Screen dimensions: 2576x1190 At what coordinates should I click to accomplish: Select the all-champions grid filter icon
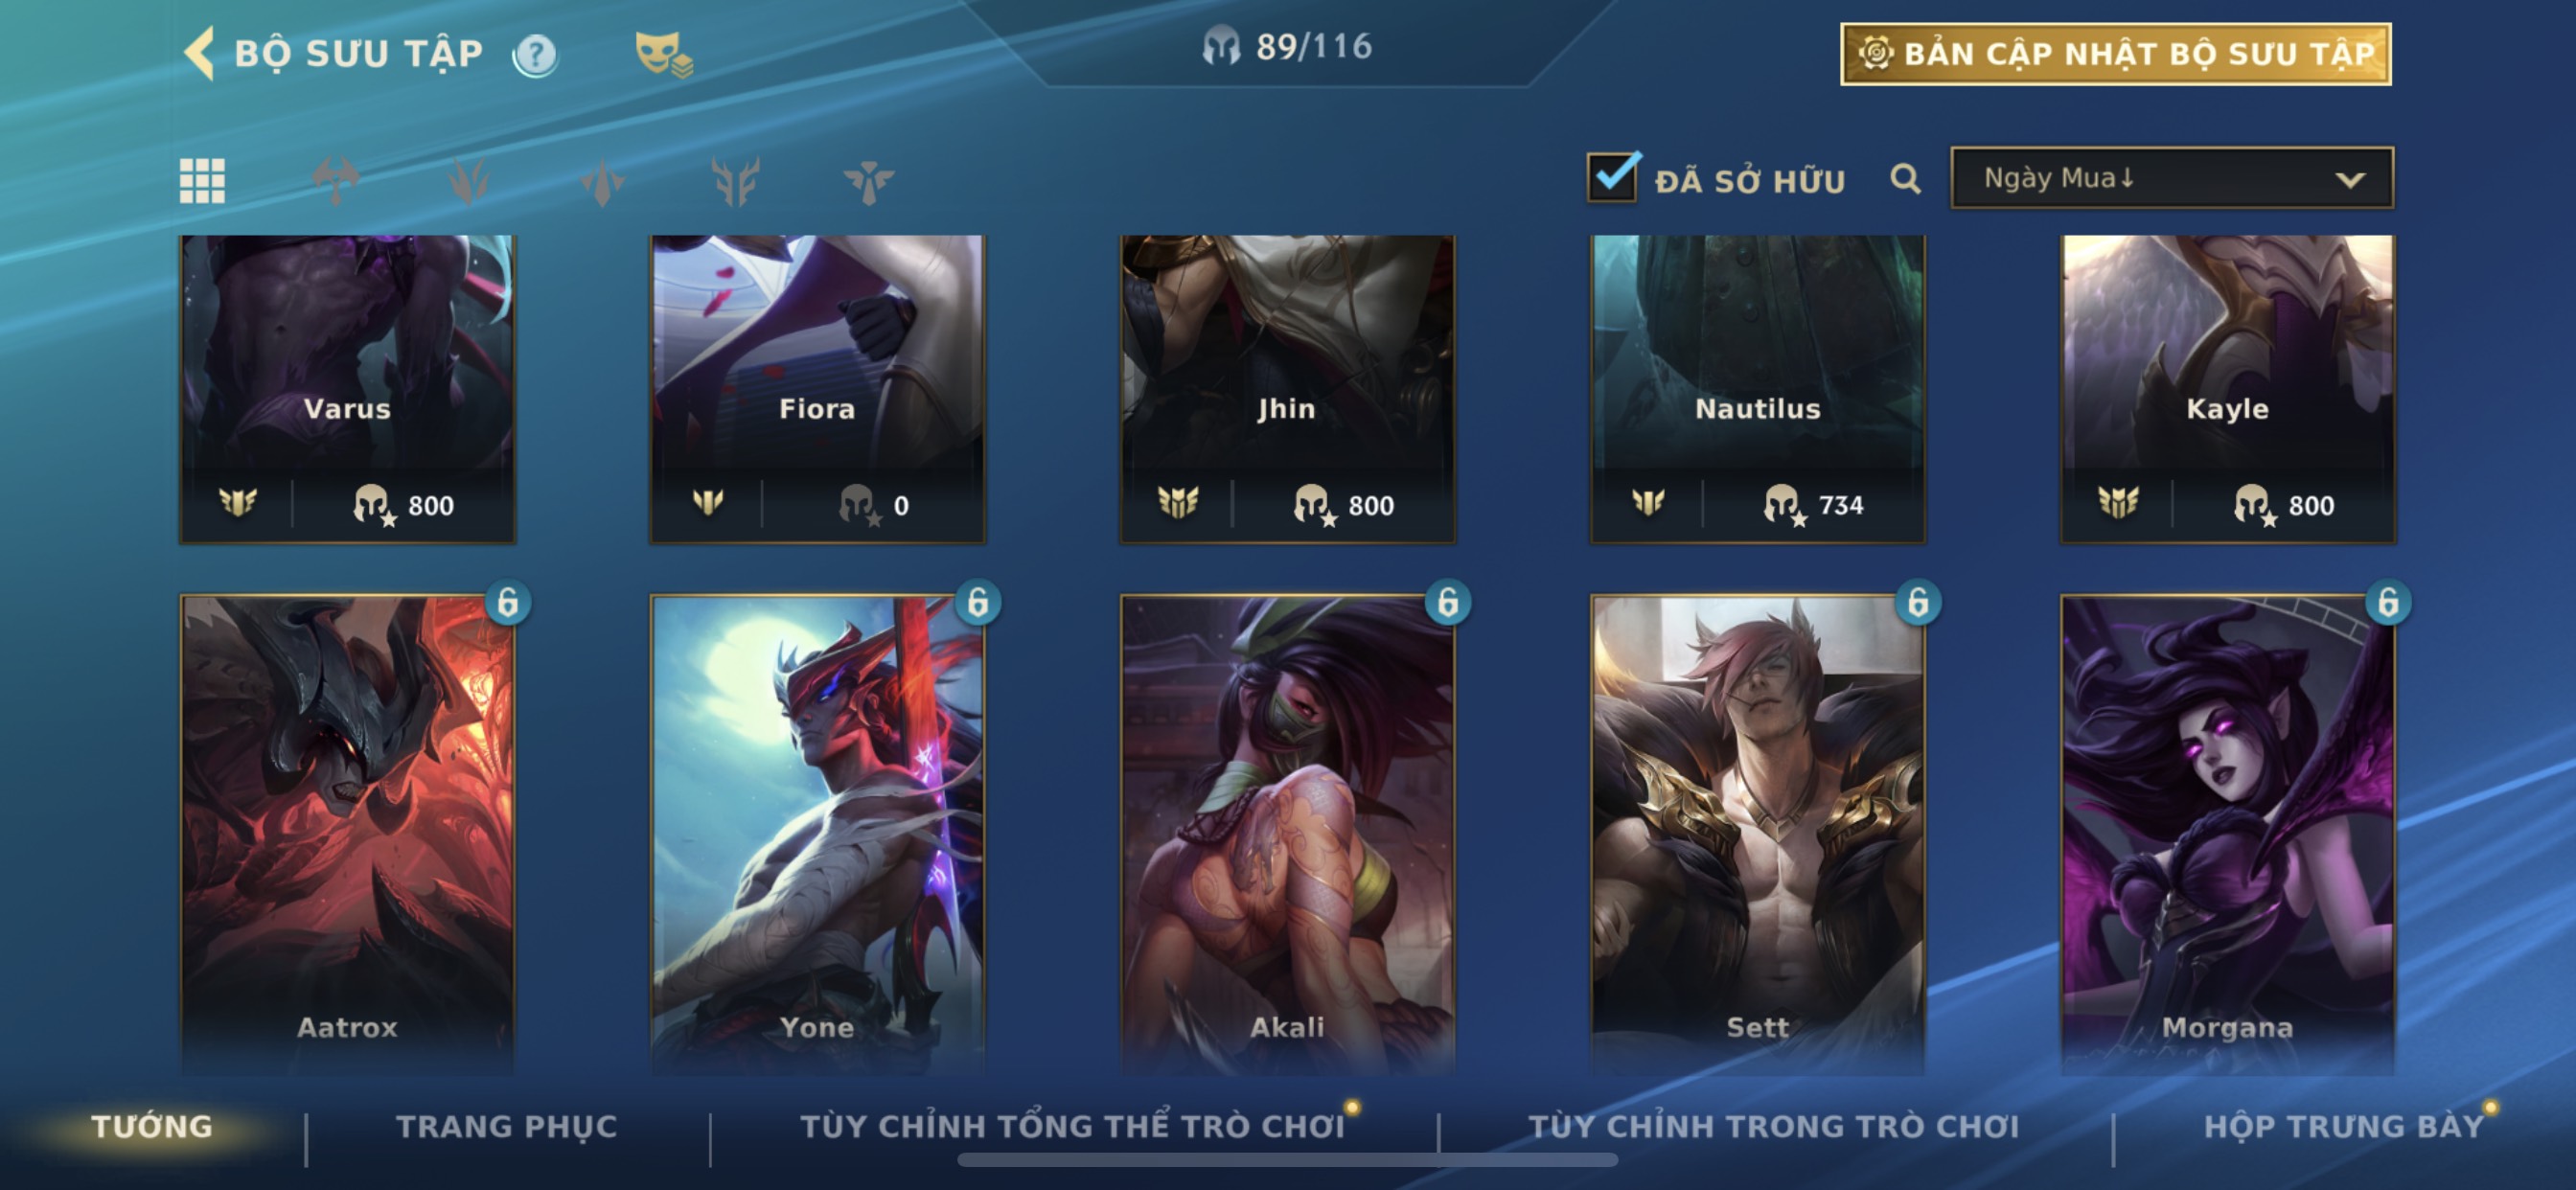point(202,181)
